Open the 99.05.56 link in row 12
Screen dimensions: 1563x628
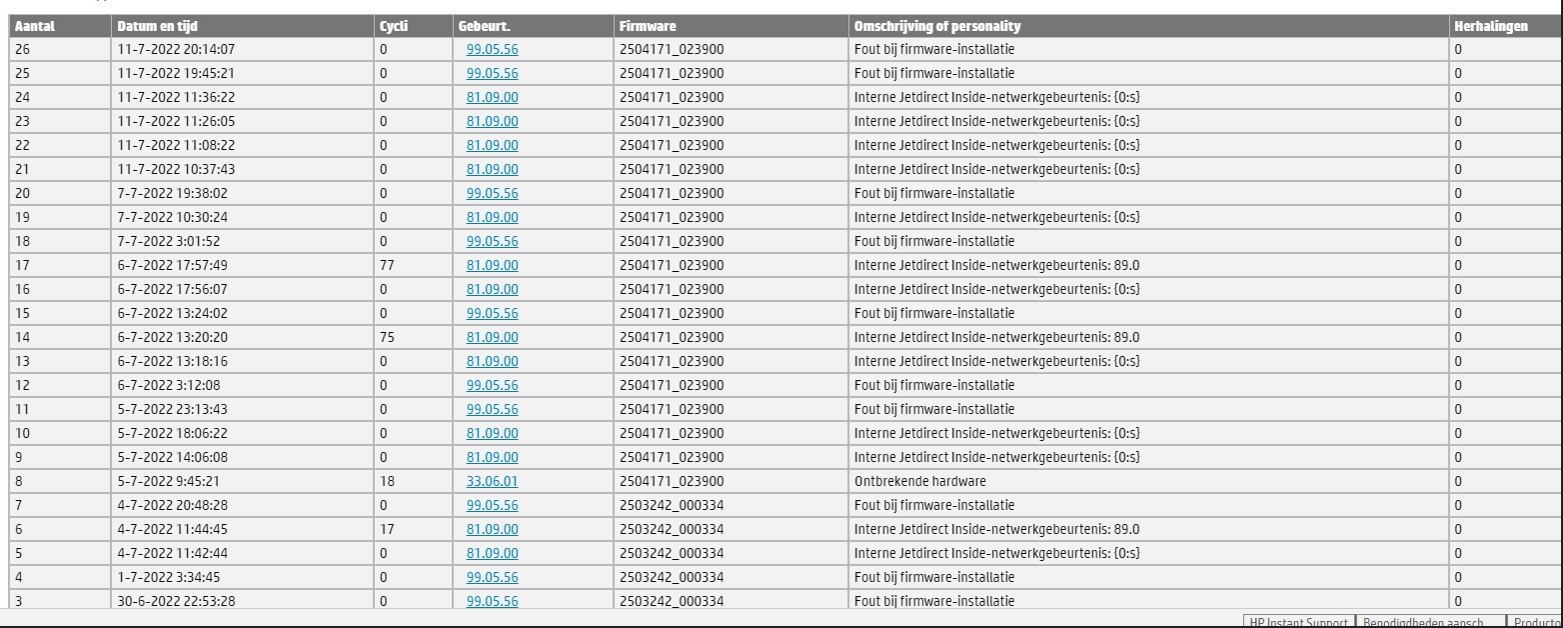(x=492, y=385)
